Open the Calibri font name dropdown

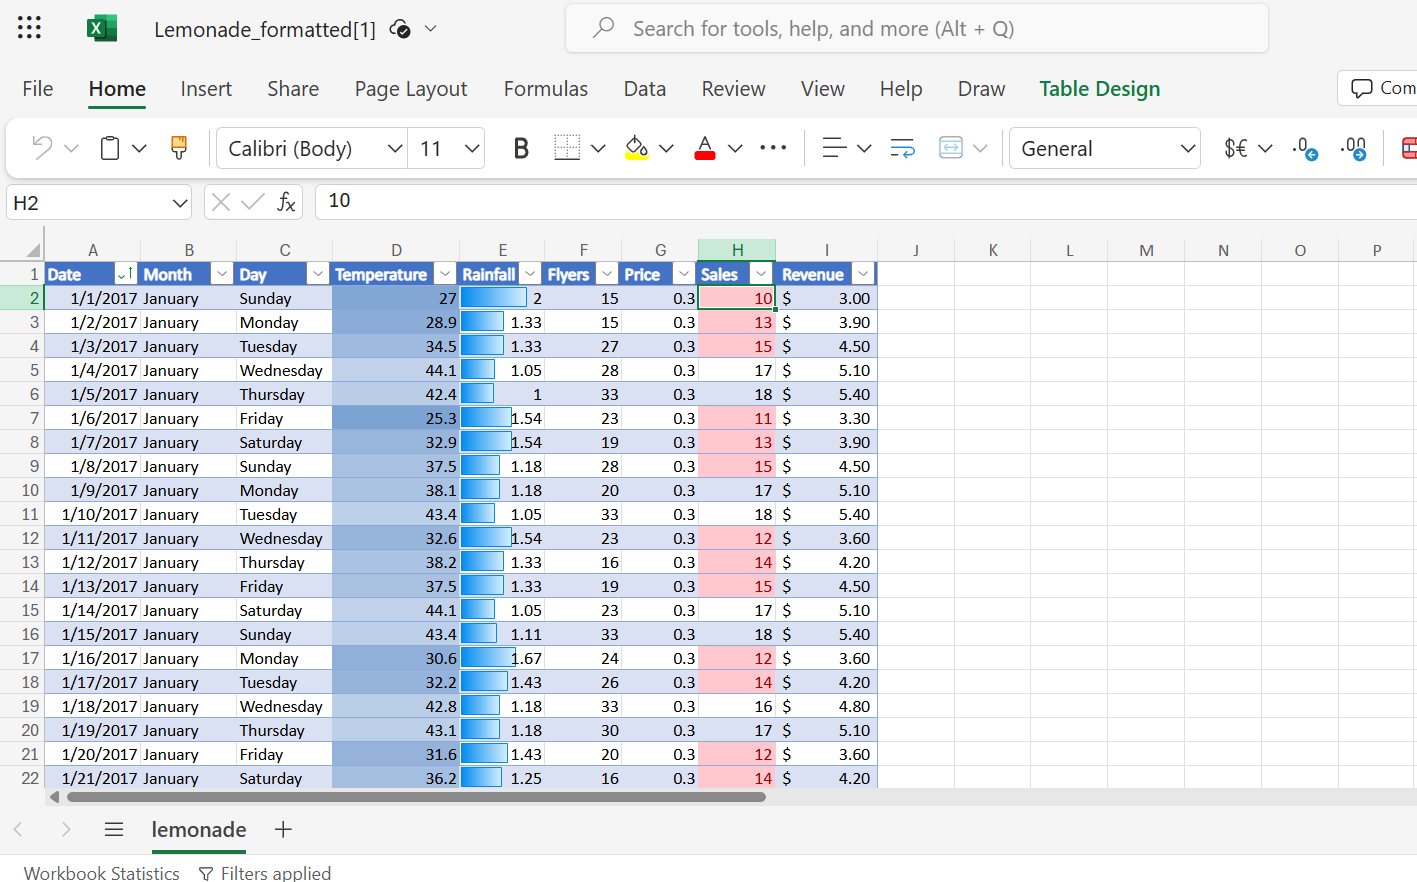(x=395, y=148)
